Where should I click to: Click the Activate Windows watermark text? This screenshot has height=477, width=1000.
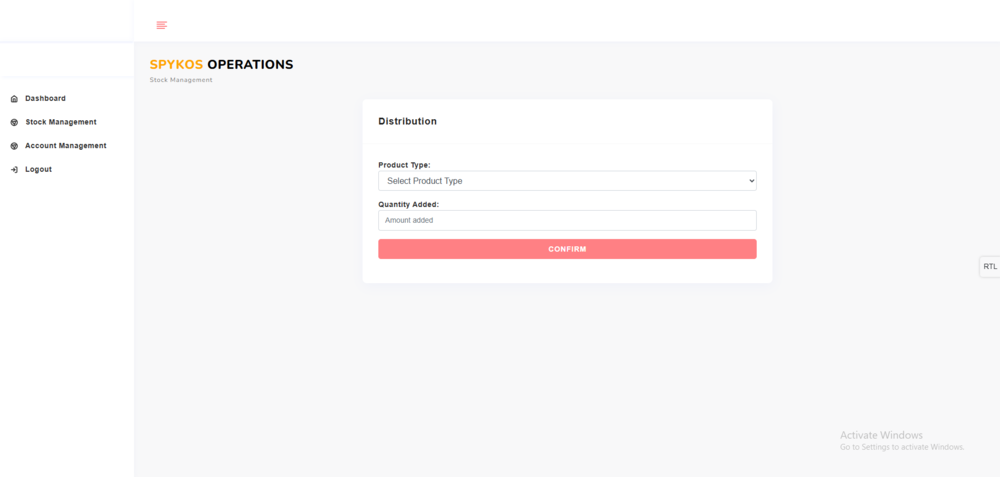click(x=881, y=435)
